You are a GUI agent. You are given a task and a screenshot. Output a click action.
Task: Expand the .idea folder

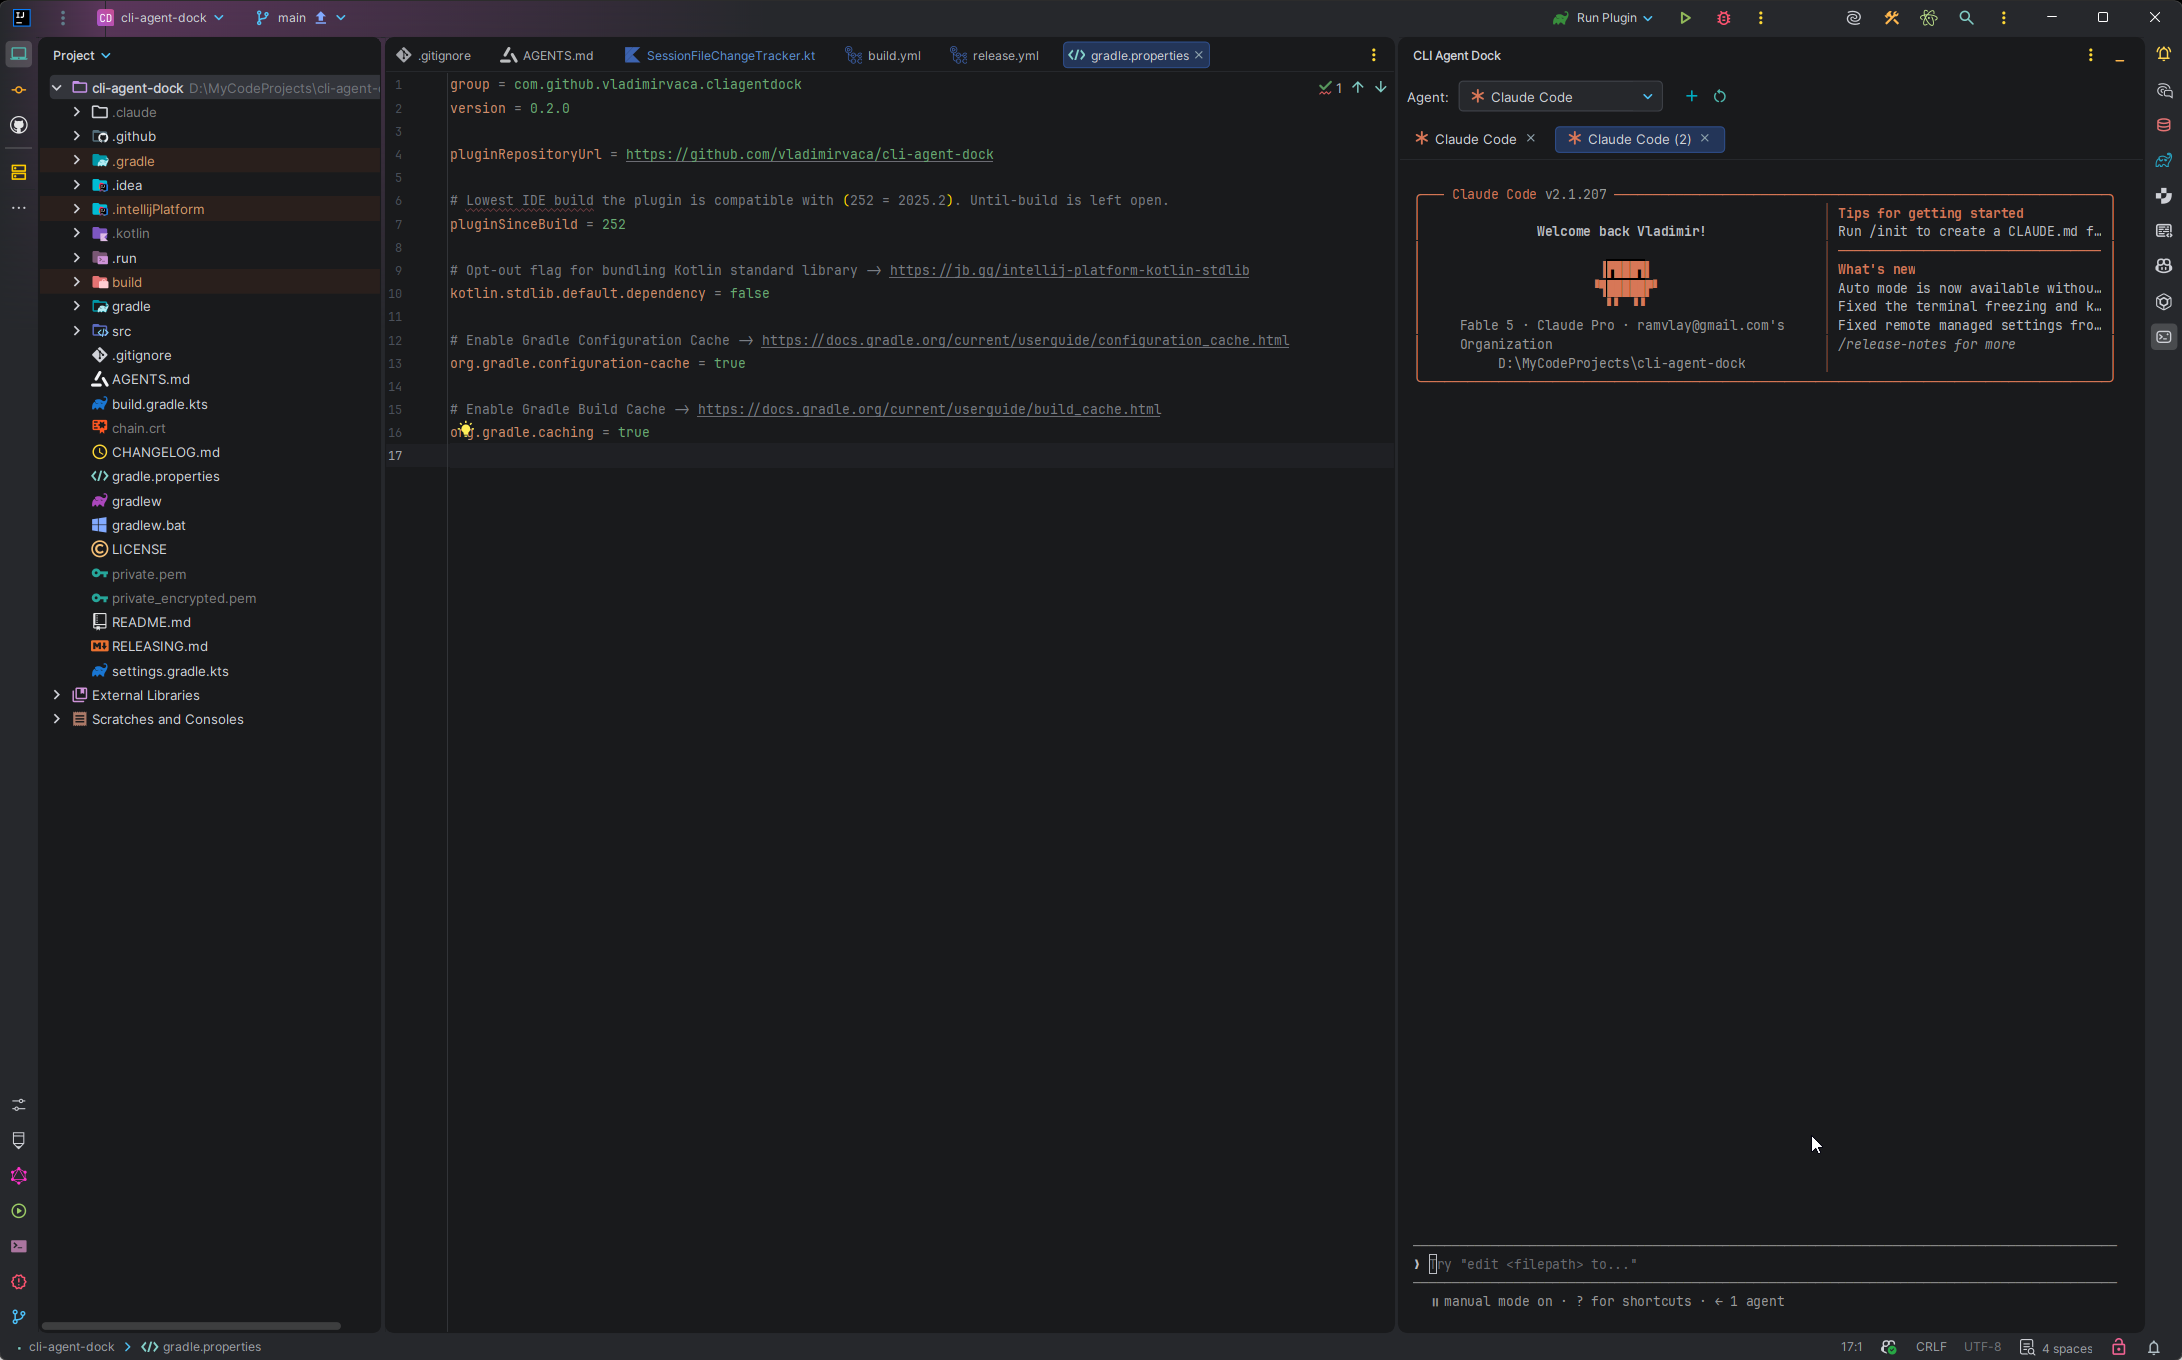point(76,185)
